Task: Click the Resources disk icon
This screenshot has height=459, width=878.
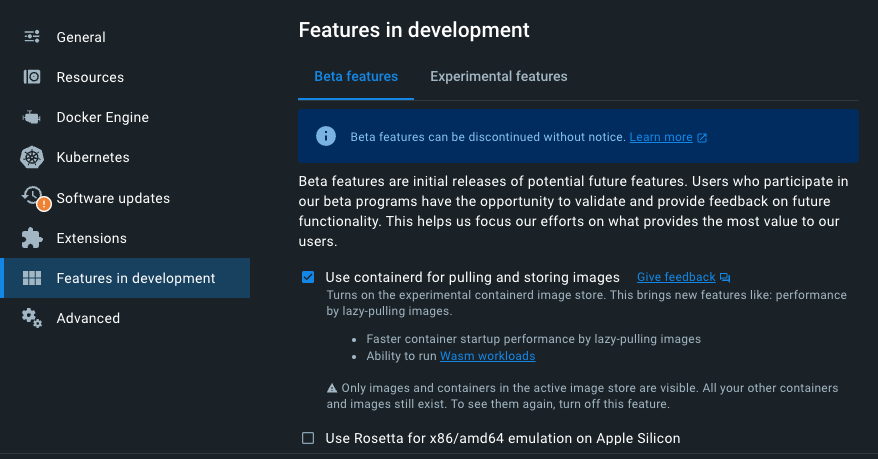Action: pos(32,77)
